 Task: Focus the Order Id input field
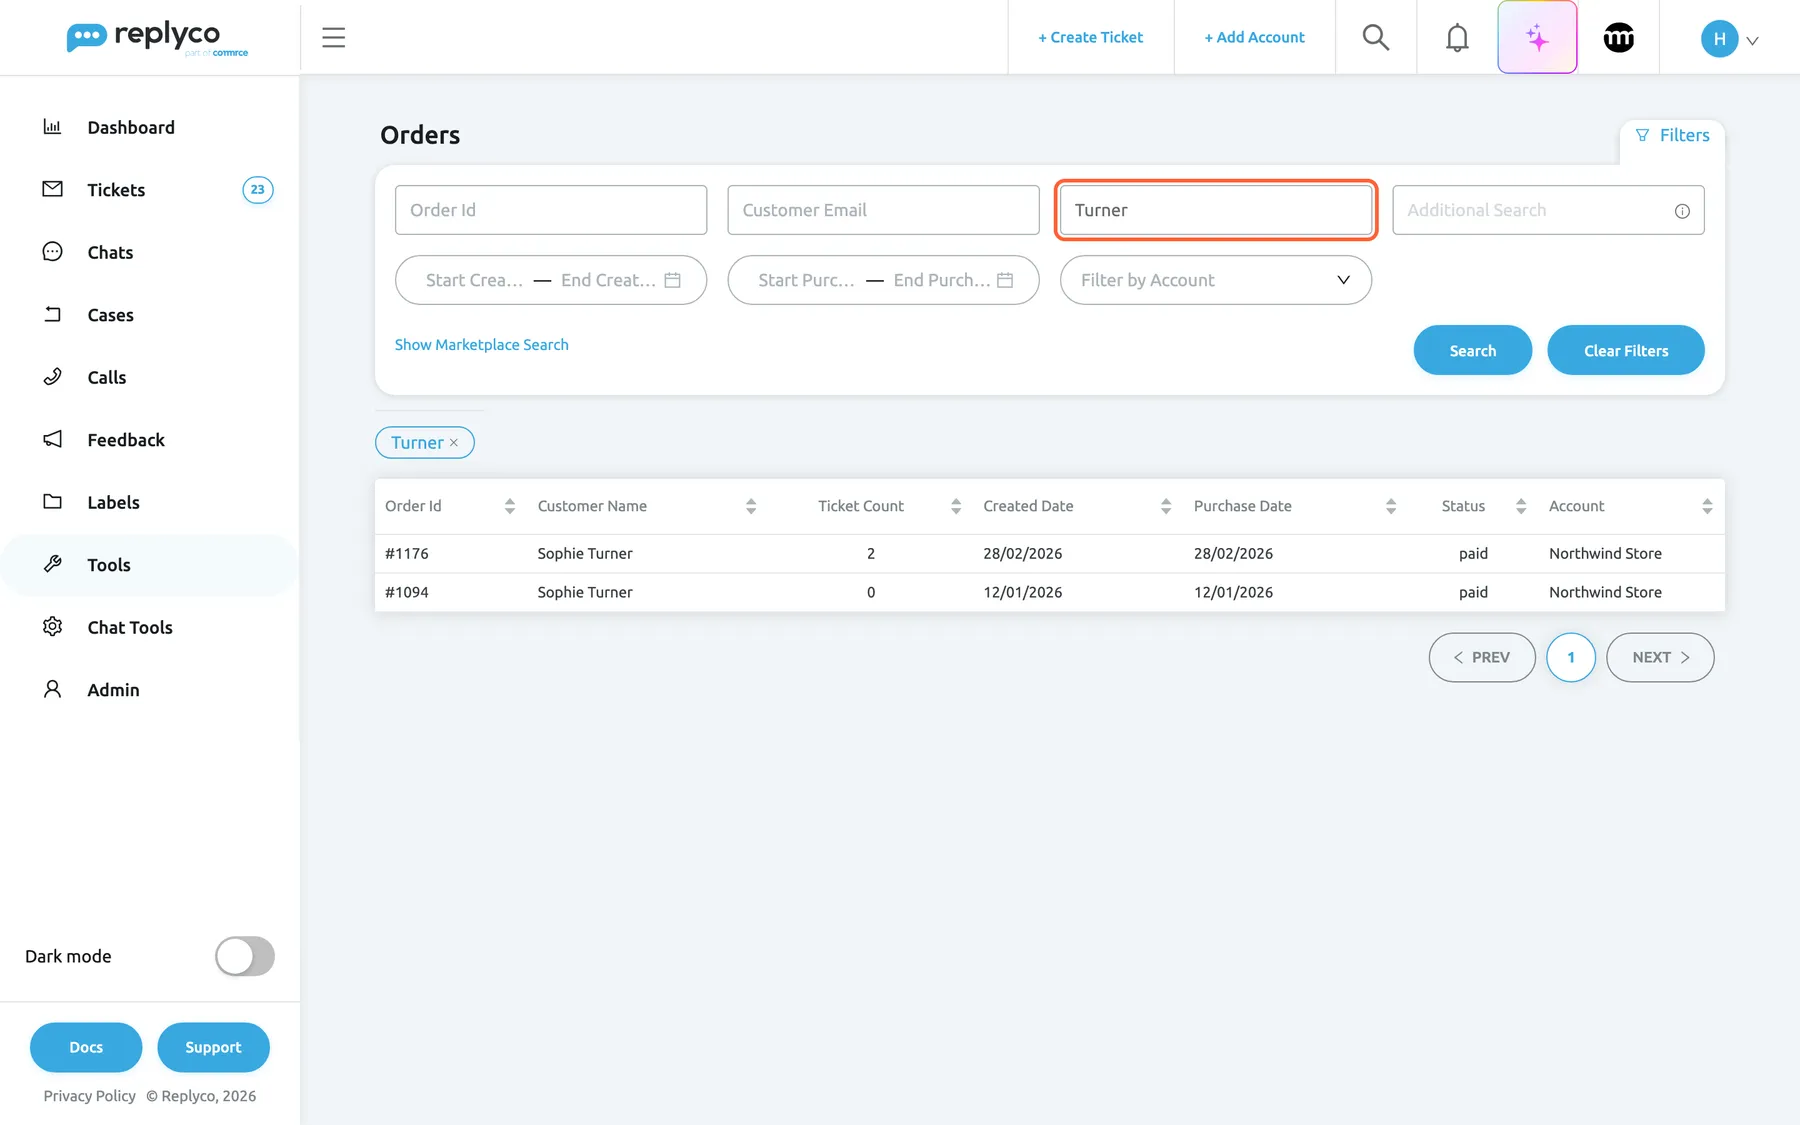[x=551, y=210]
